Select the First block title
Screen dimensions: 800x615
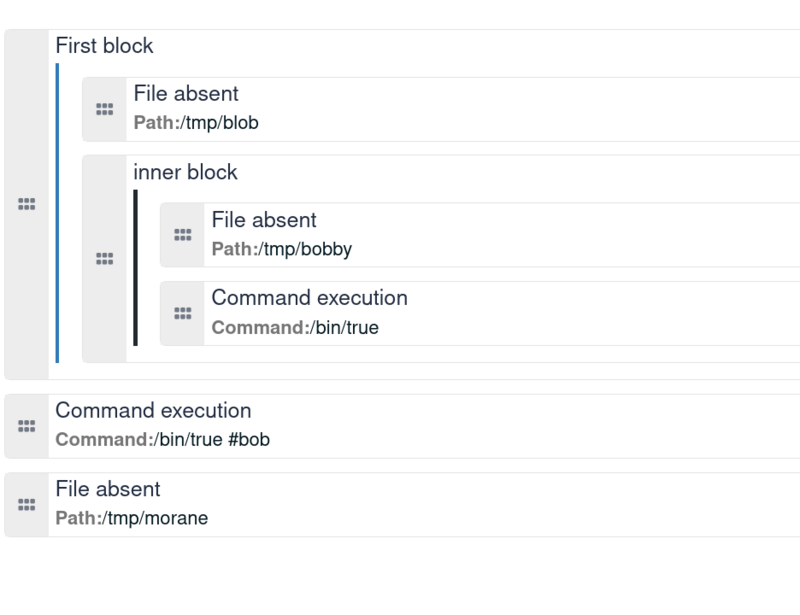(104, 45)
